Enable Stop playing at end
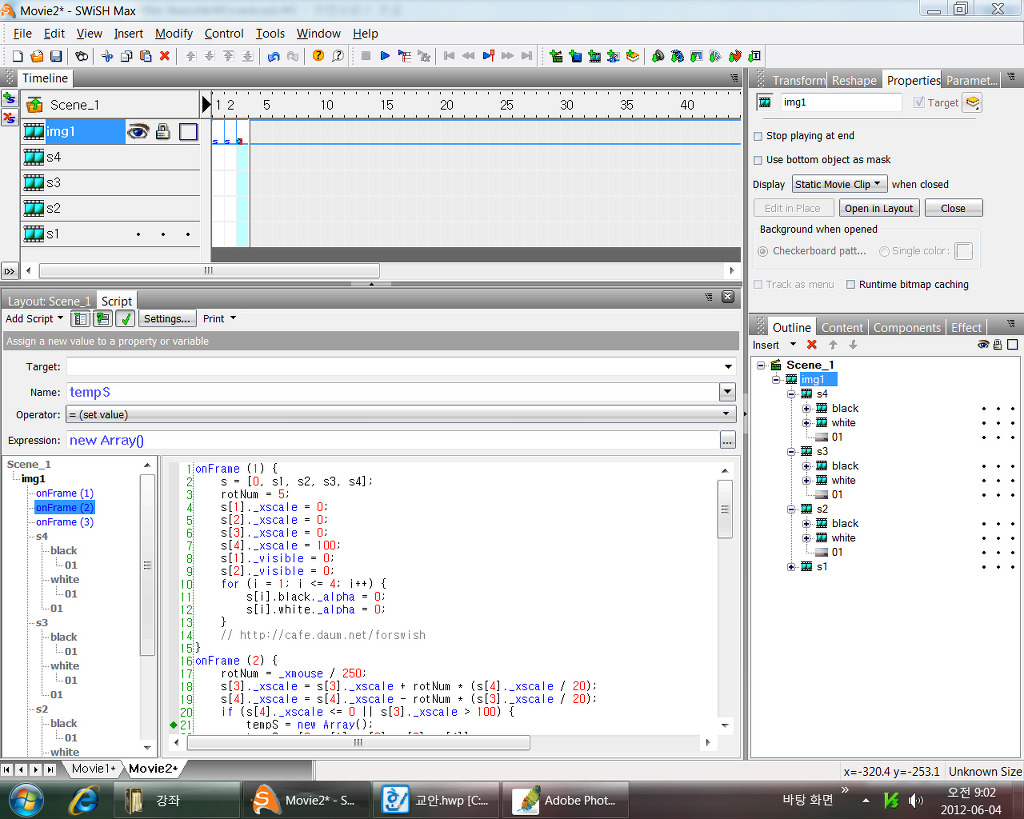1024x819 pixels. [758, 136]
